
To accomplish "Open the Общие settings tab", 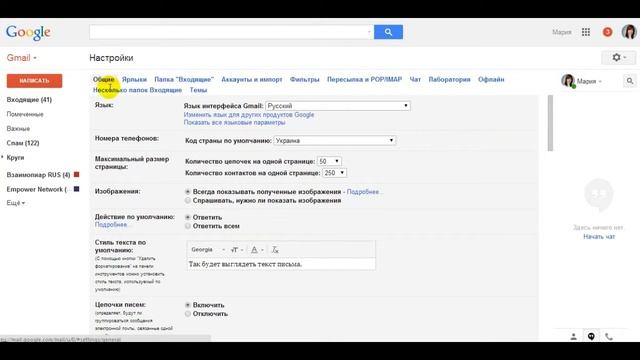I will (x=104, y=79).
